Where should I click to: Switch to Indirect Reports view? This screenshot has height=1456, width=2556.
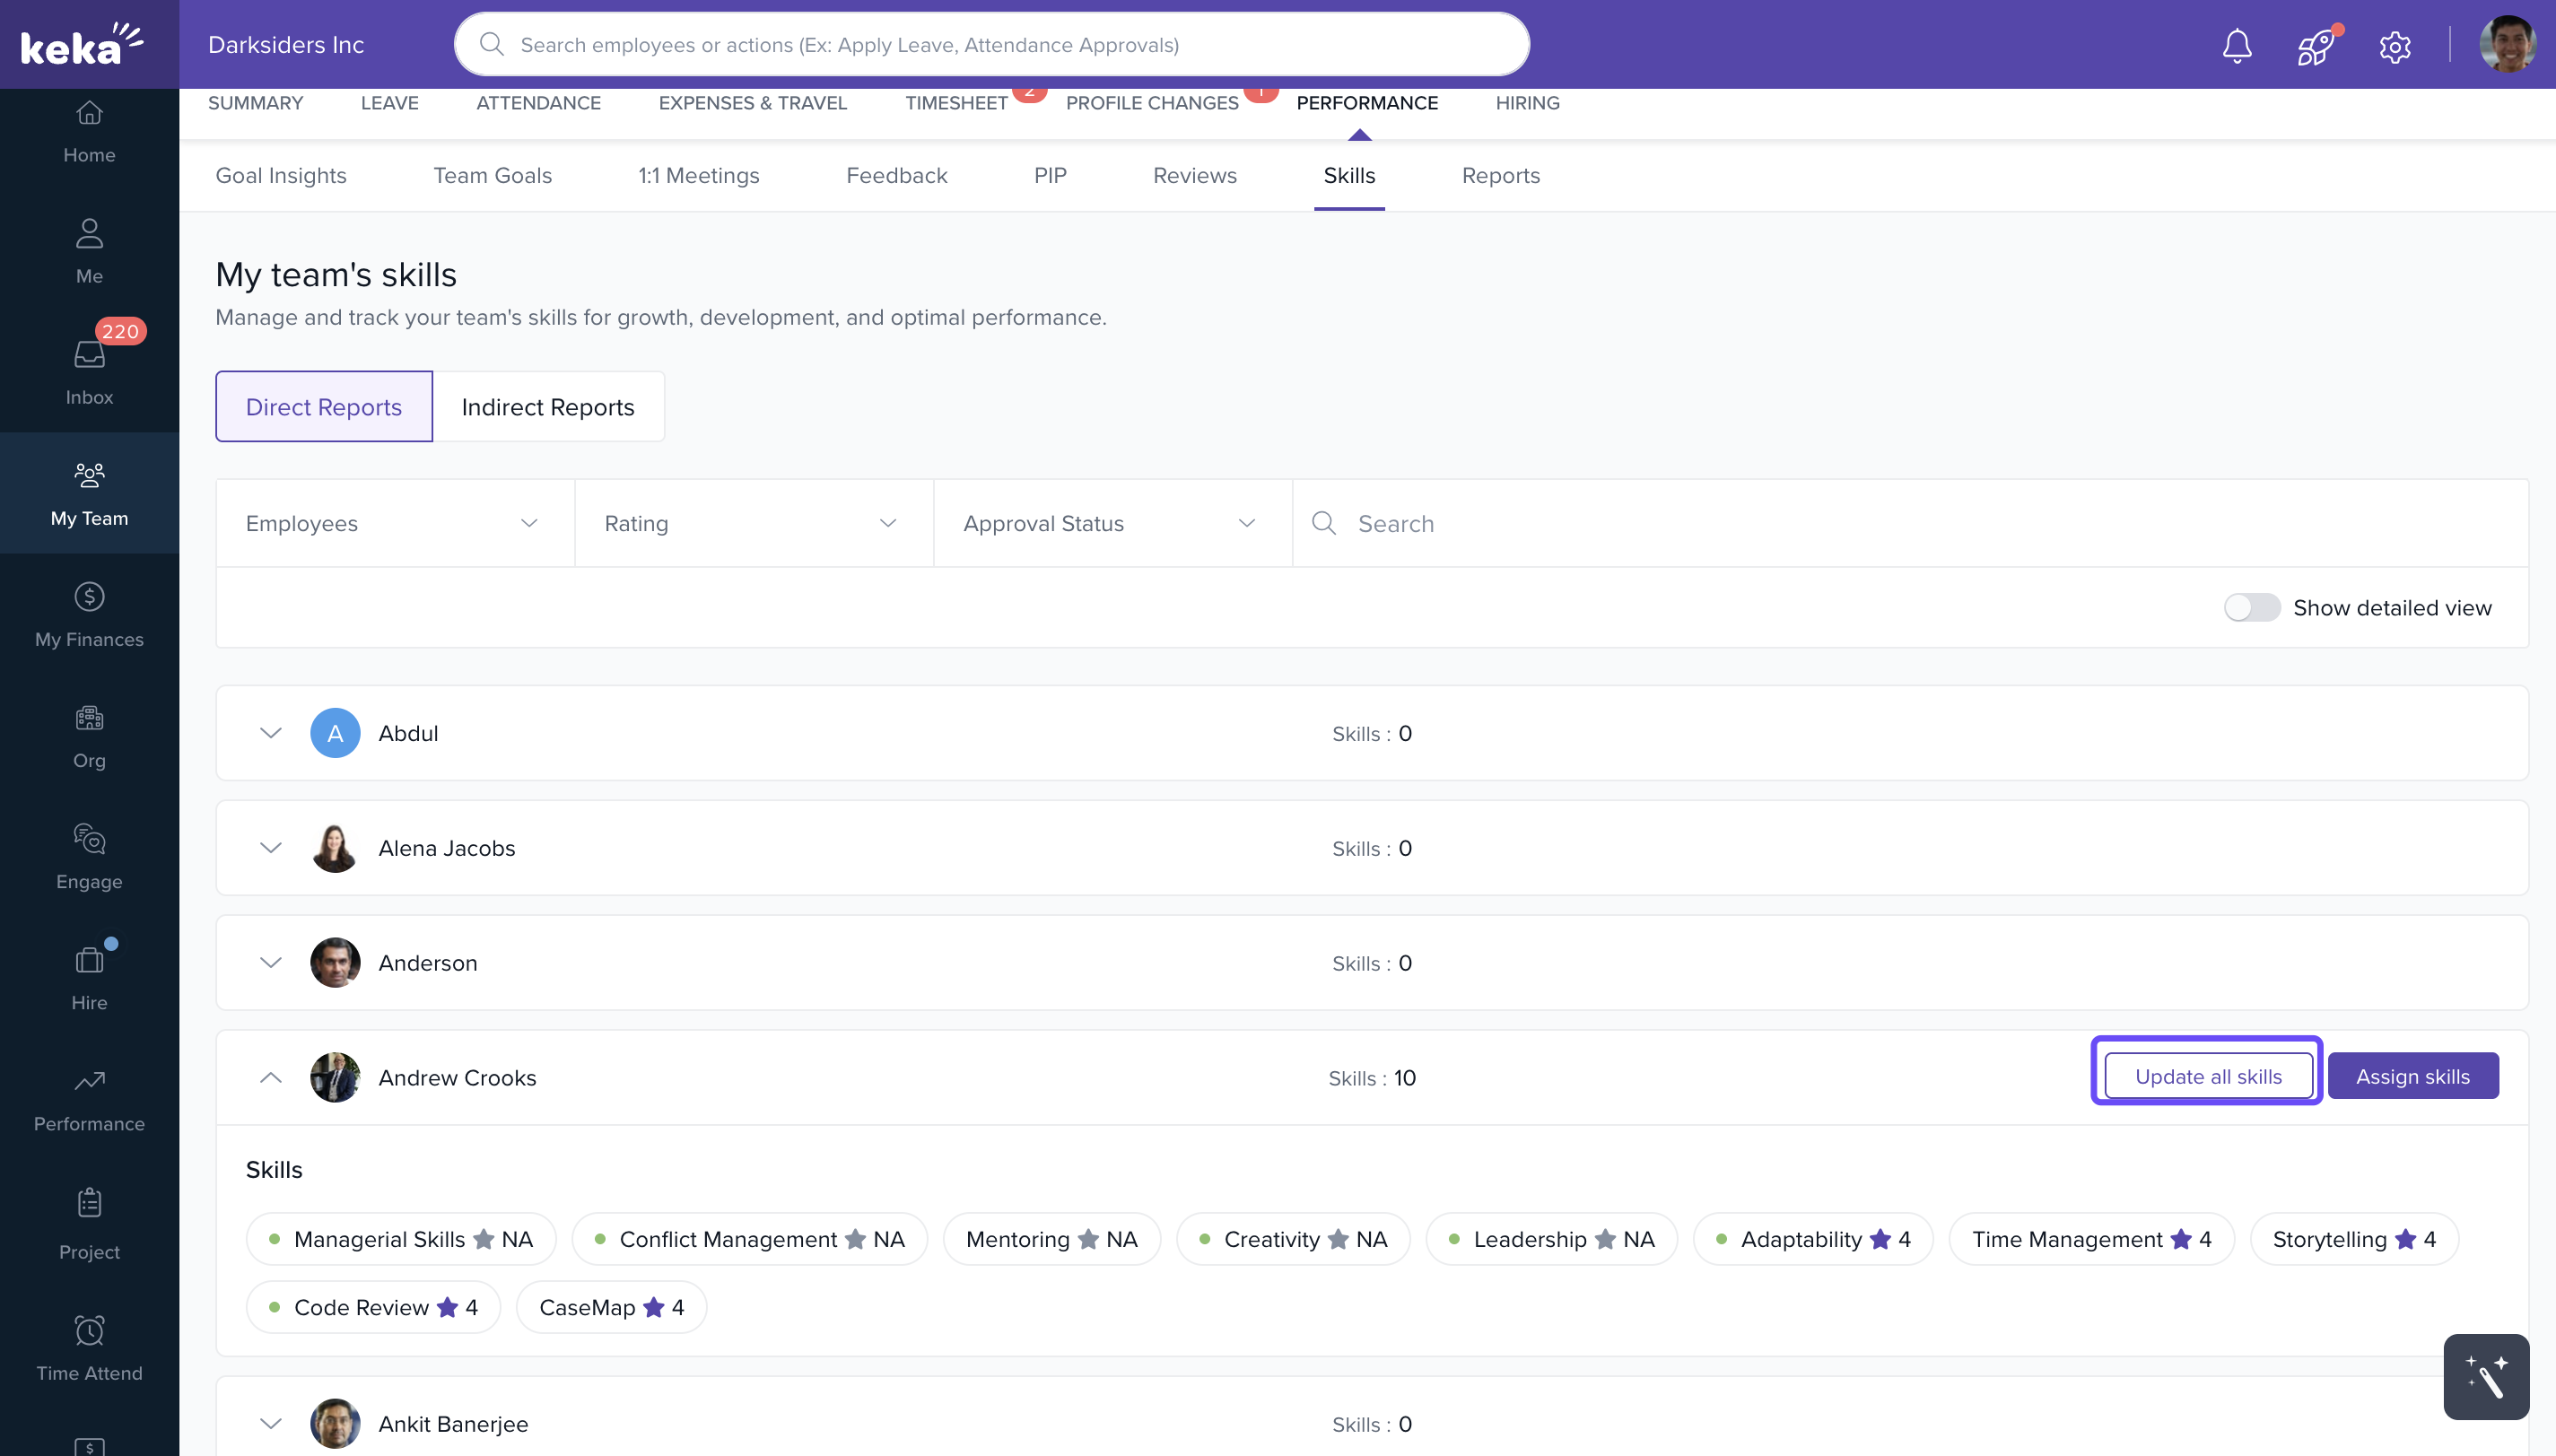pyautogui.click(x=547, y=406)
